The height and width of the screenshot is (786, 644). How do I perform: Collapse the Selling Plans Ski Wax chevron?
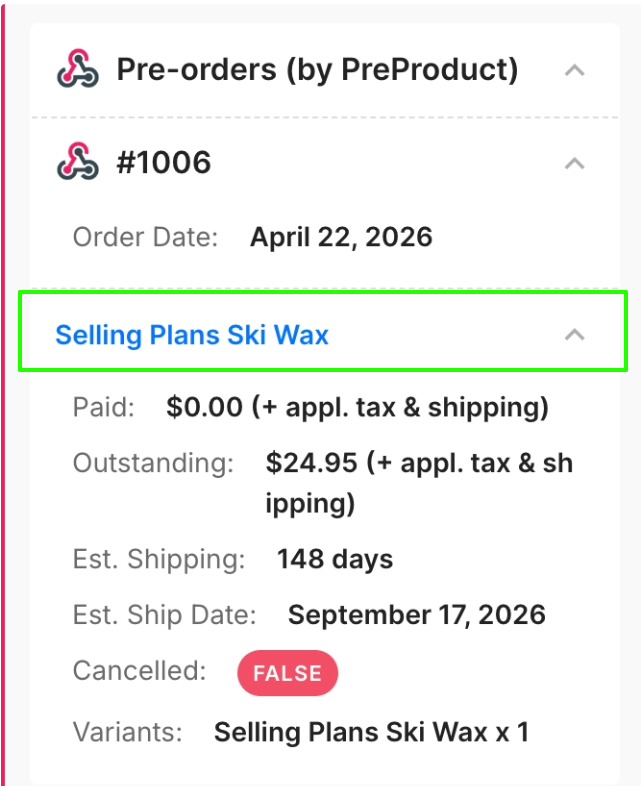(x=574, y=335)
